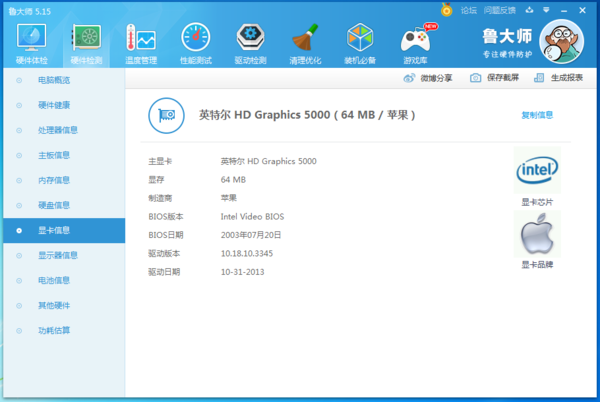Select 硬件健康 in sidebar
The image size is (600, 402).
tap(64, 105)
